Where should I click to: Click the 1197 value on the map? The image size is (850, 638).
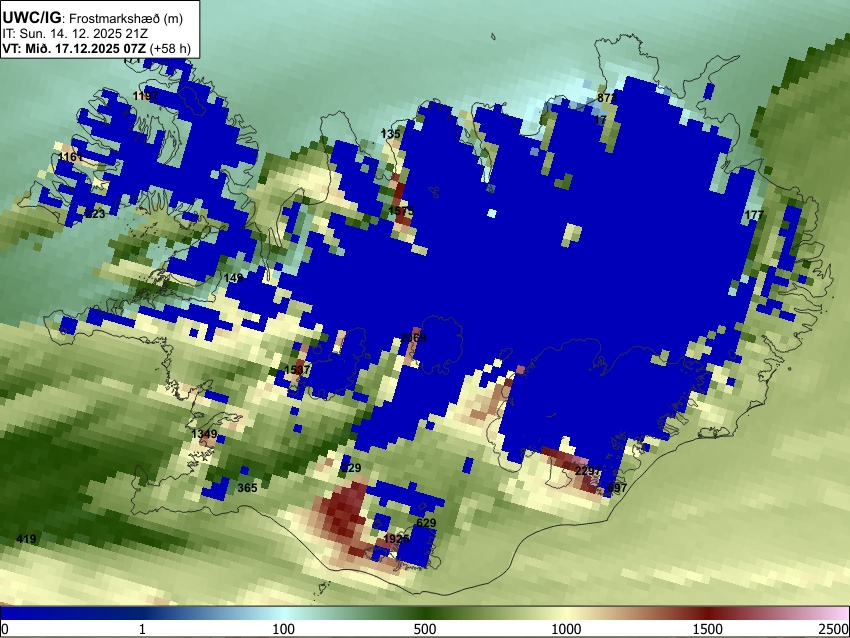coord(145,96)
